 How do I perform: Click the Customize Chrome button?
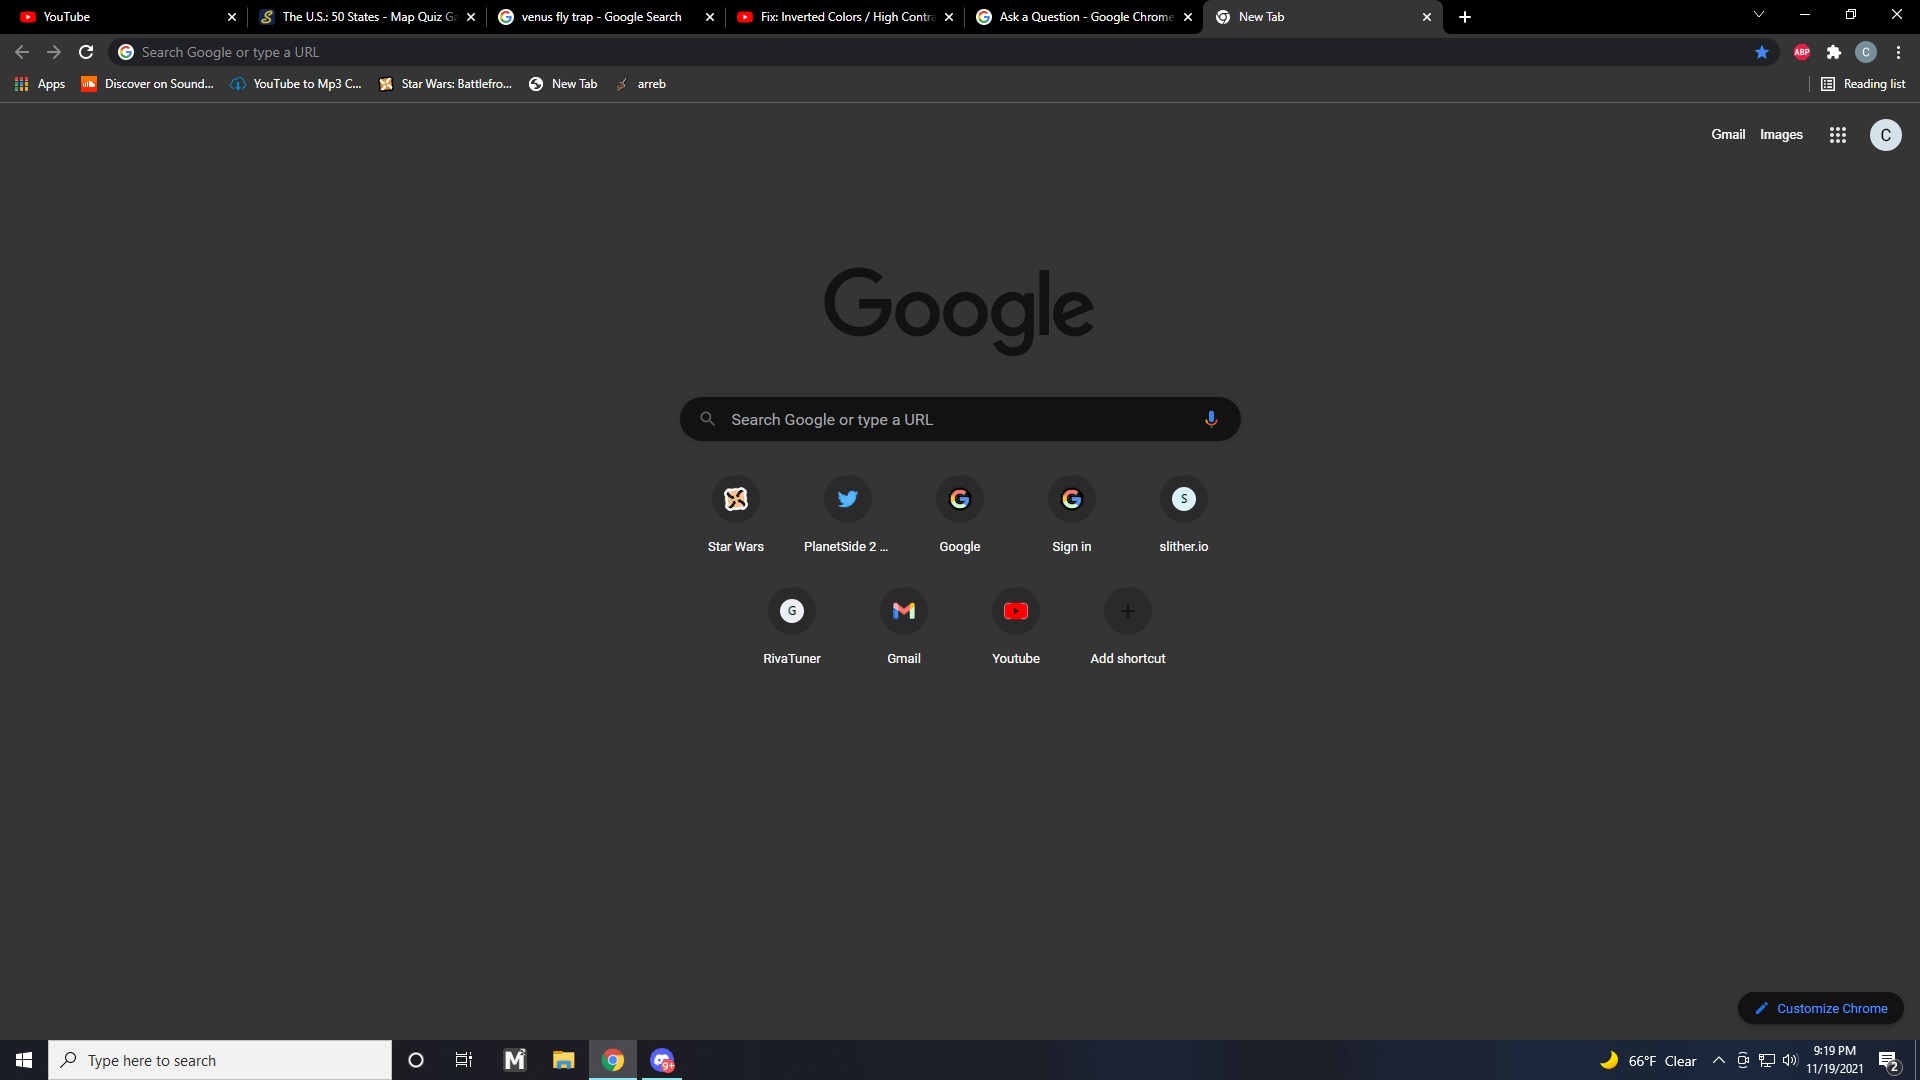pyautogui.click(x=1822, y=1007)
